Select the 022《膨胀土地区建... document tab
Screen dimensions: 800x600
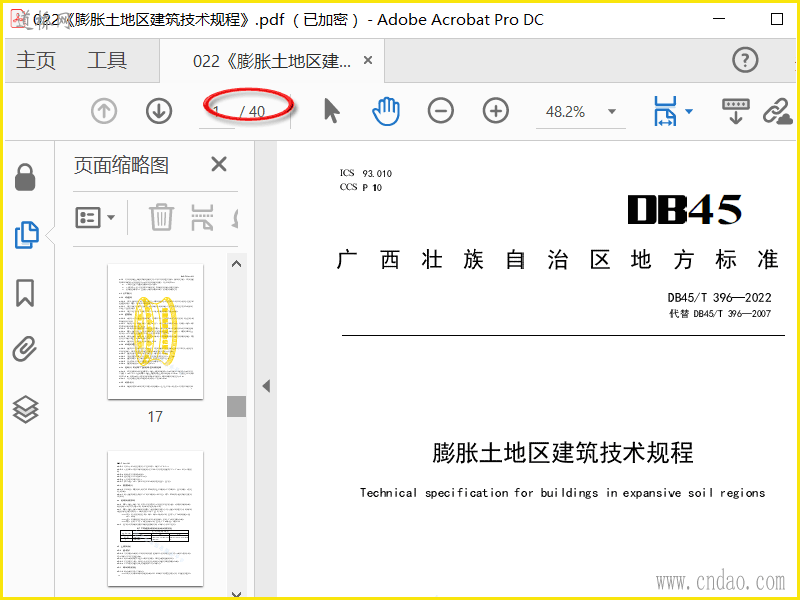271,61
